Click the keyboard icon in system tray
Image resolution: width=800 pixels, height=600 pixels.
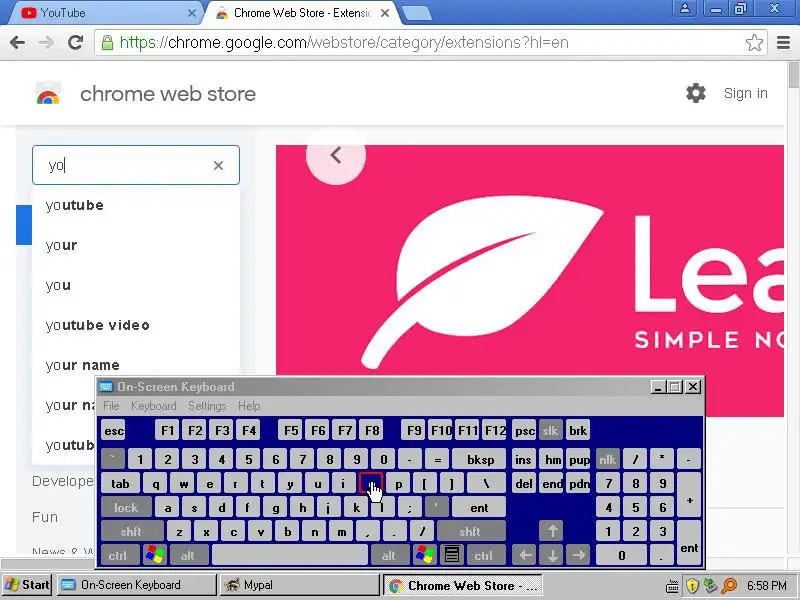point(672,586)
